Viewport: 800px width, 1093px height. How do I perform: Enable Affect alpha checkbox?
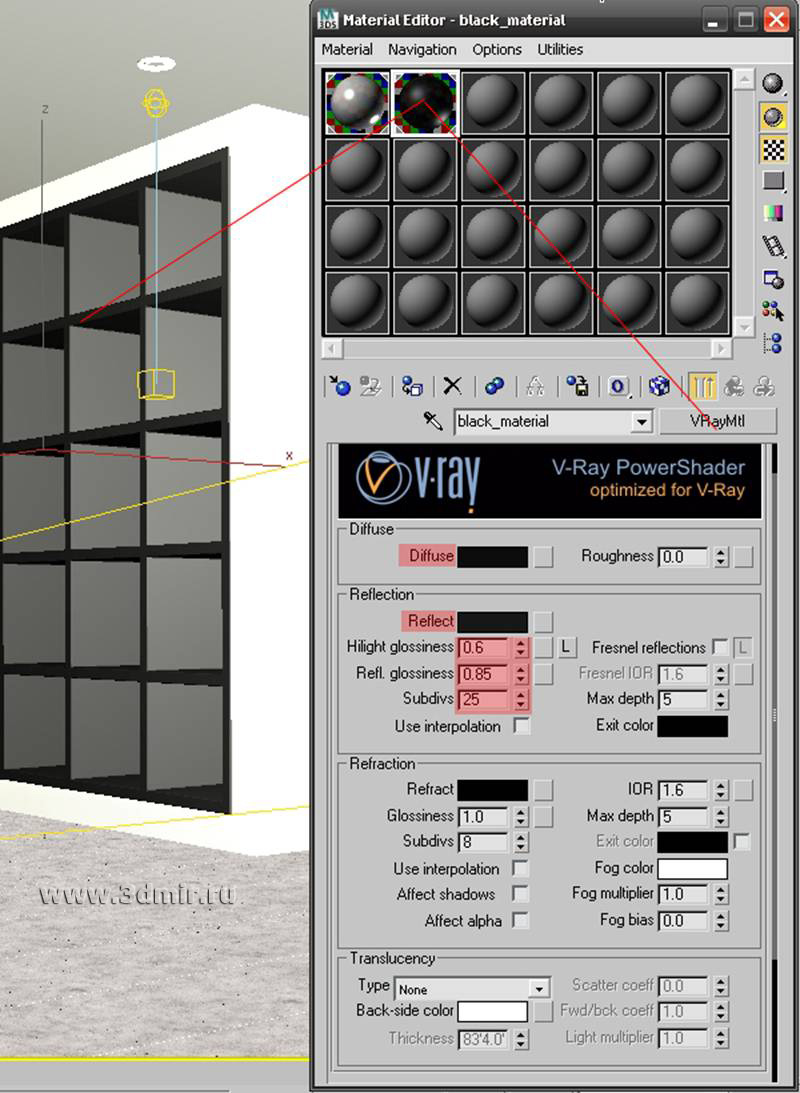click(x=521, y=920)
